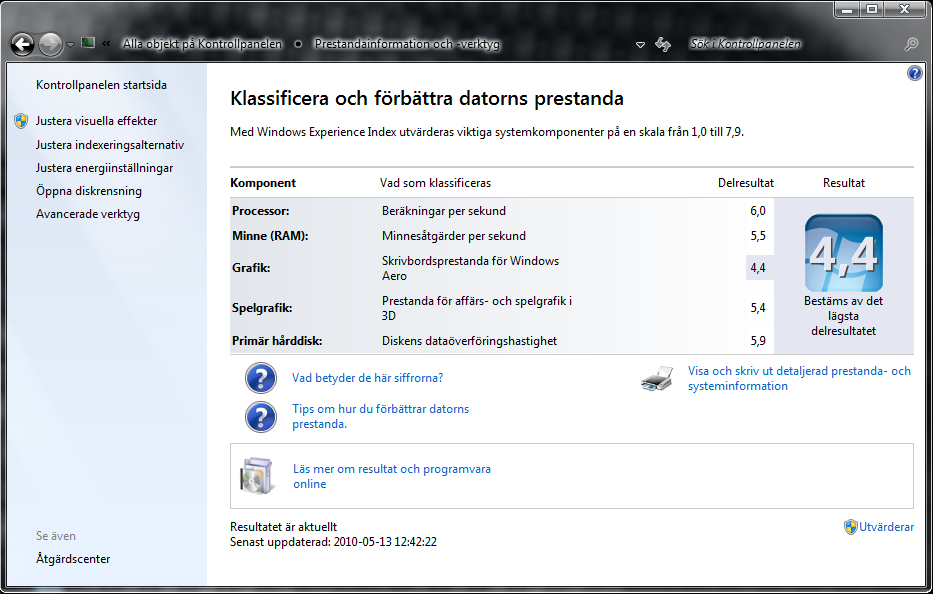Click 'Utvärderar' link

click(x=886, y=527)
